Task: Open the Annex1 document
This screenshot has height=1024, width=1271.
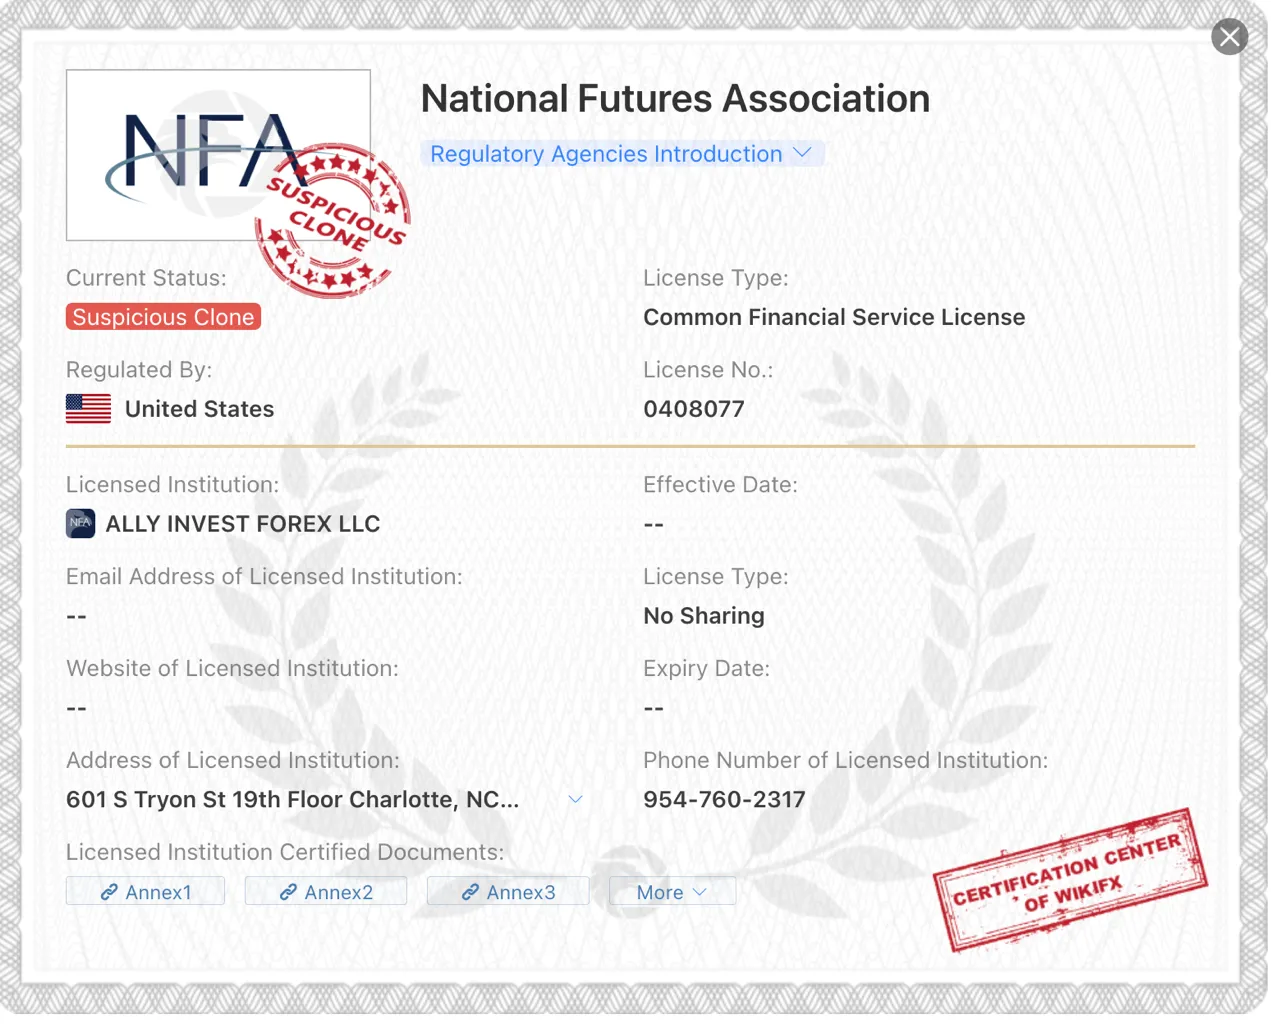Action: [145, 892]
